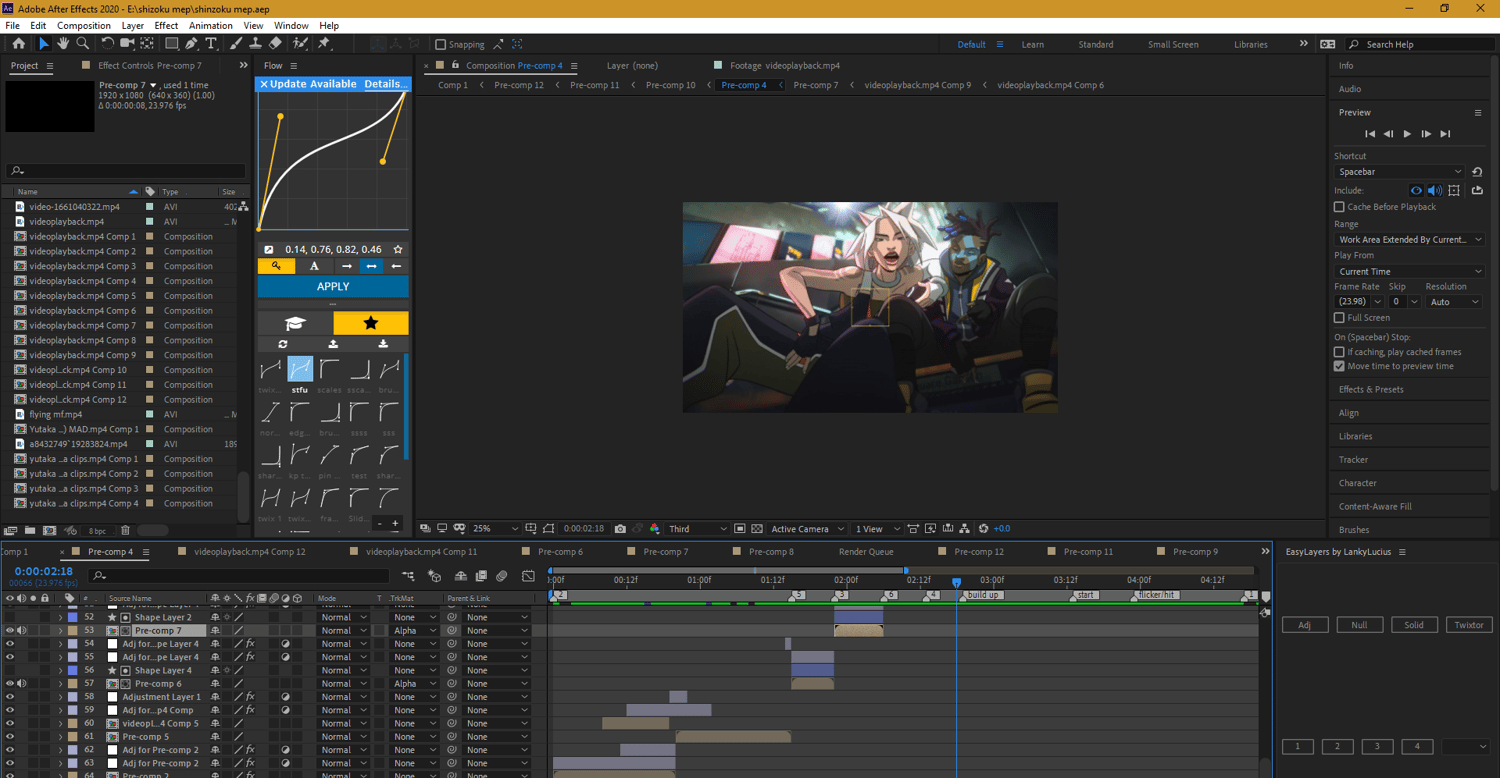Check If caching, play cached frames
Image resolution: width=1500 pixels, height=778 pixels.
click(x=1339, y=352)
